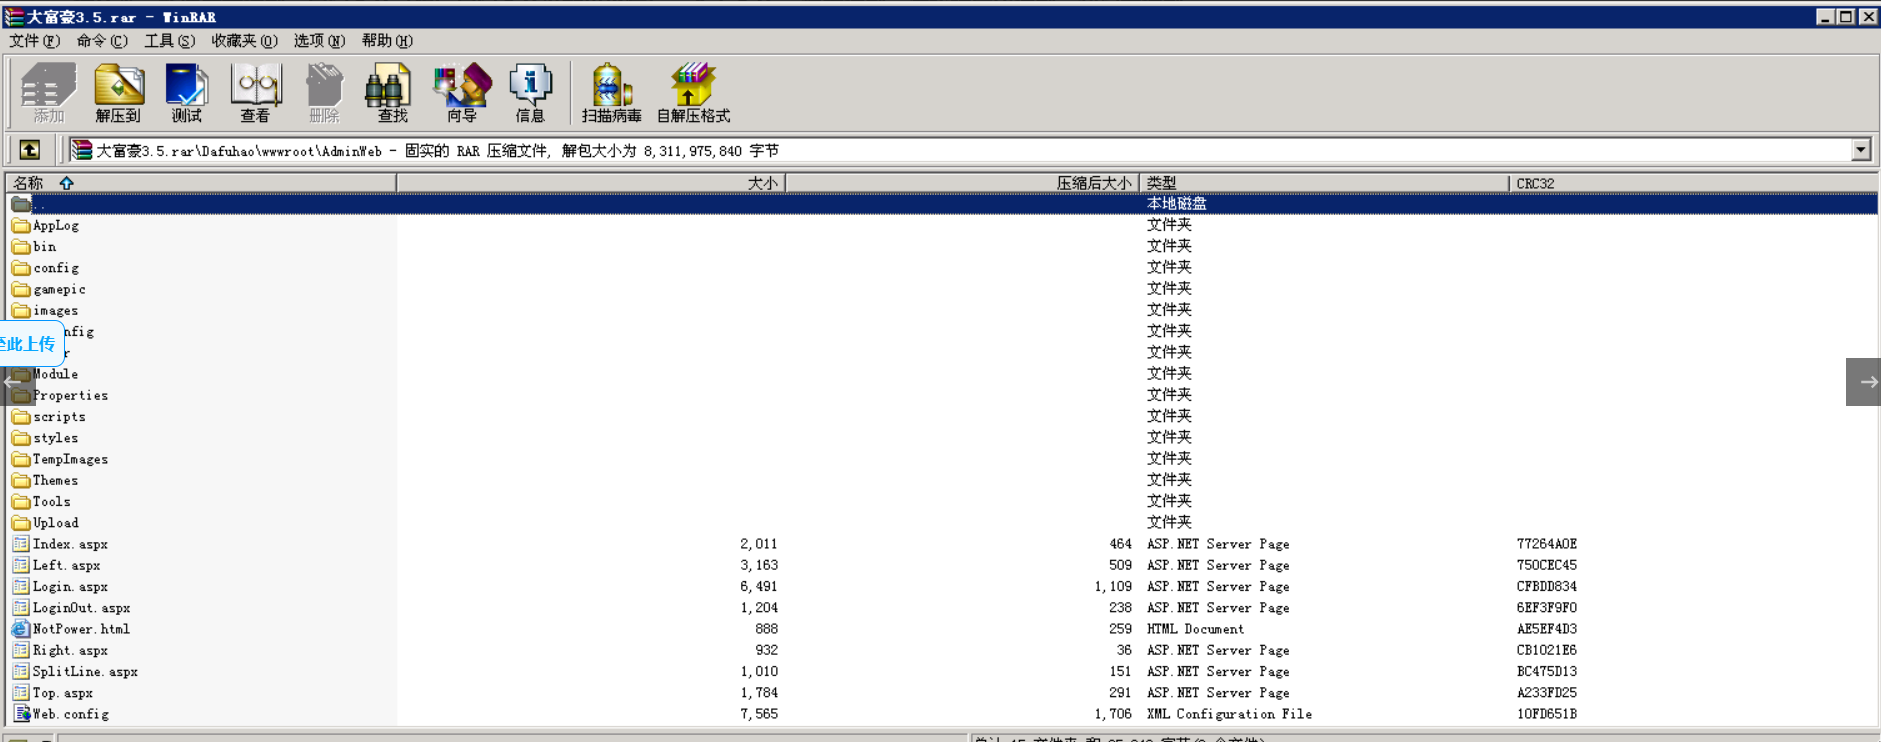Open the Favorites (收藏夹) menu
Screen dimensions: 1881x742
(244, 41)
